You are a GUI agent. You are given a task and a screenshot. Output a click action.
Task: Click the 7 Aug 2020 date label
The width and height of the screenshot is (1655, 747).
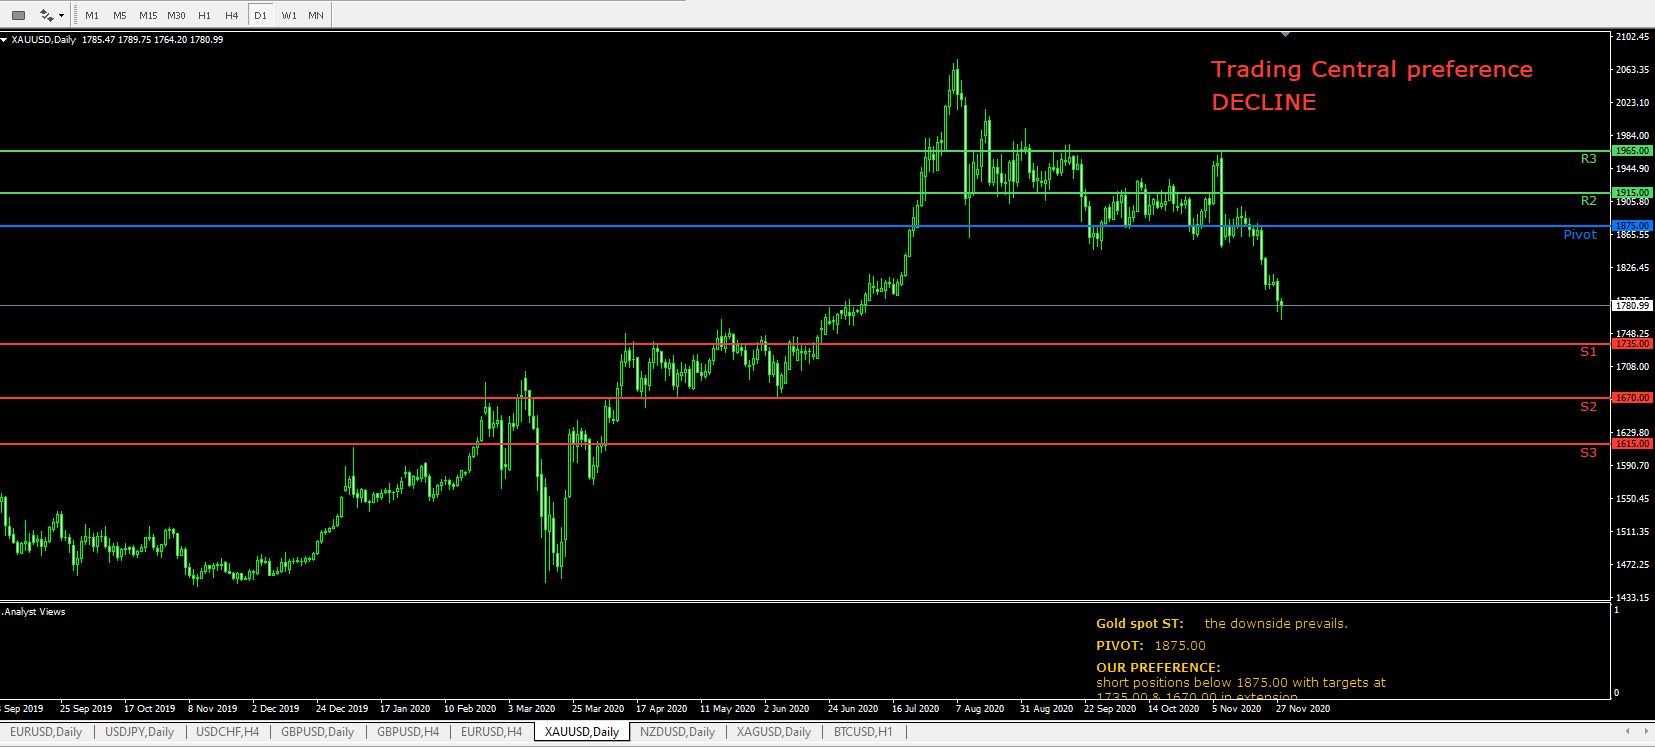(979, 709)
